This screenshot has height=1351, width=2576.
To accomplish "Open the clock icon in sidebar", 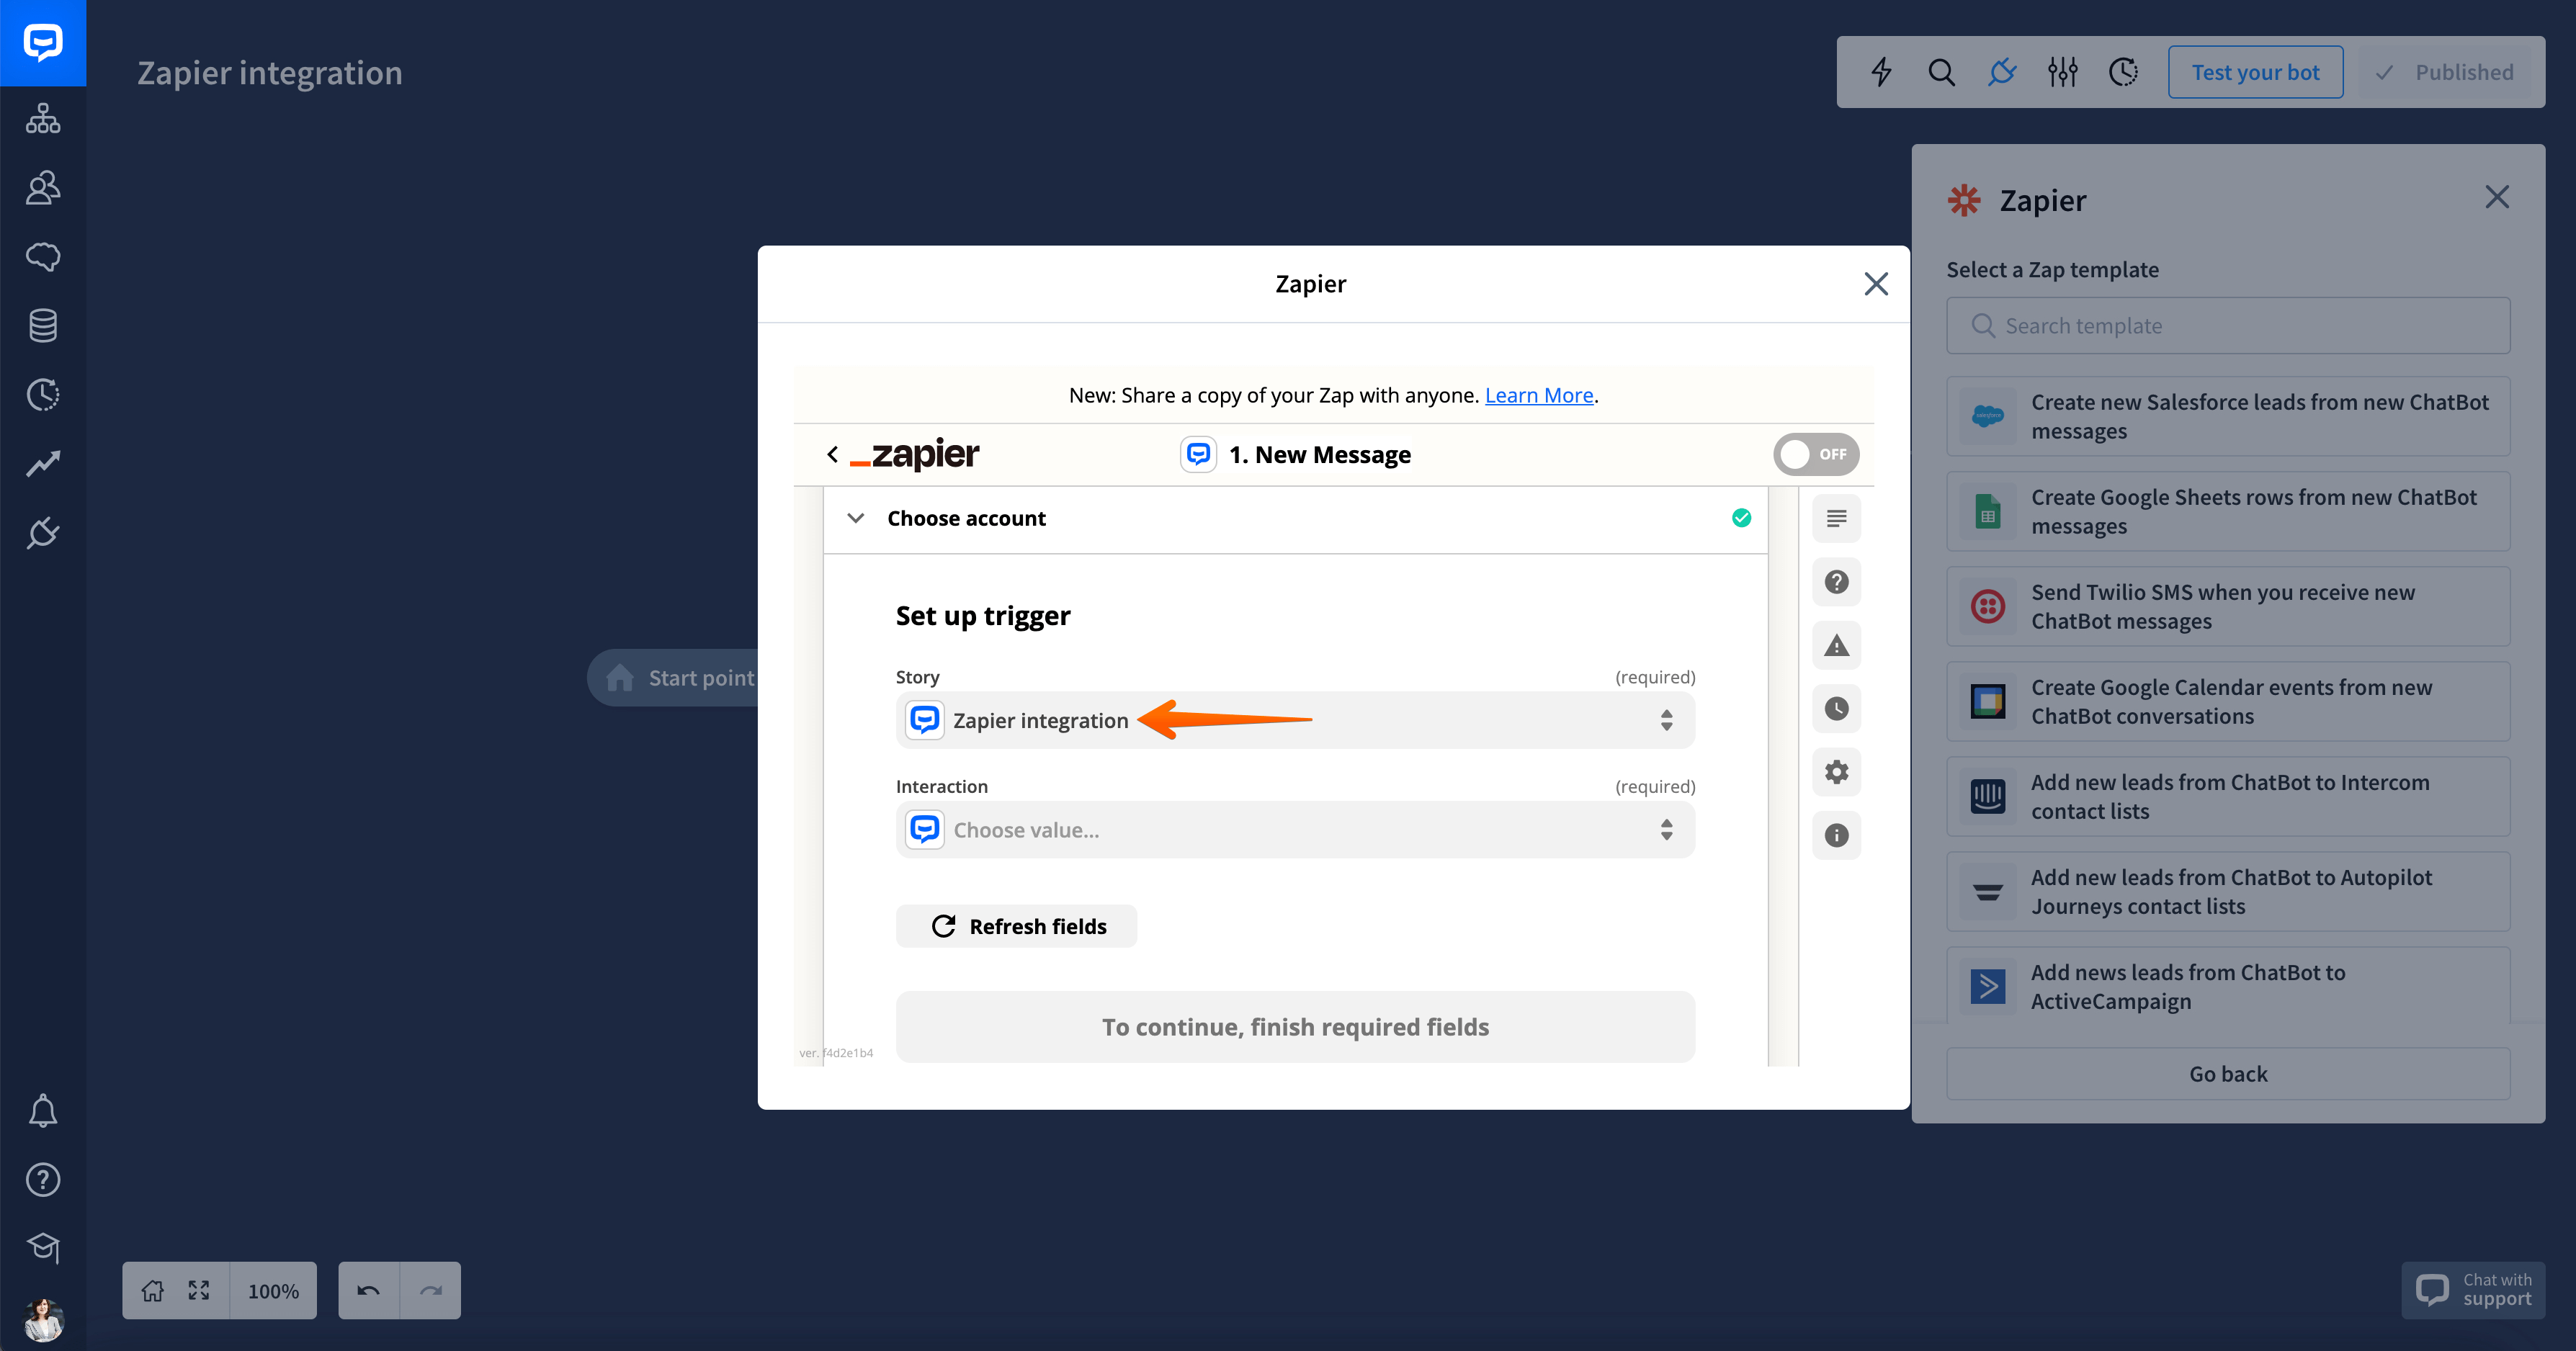I will (43, 395).
